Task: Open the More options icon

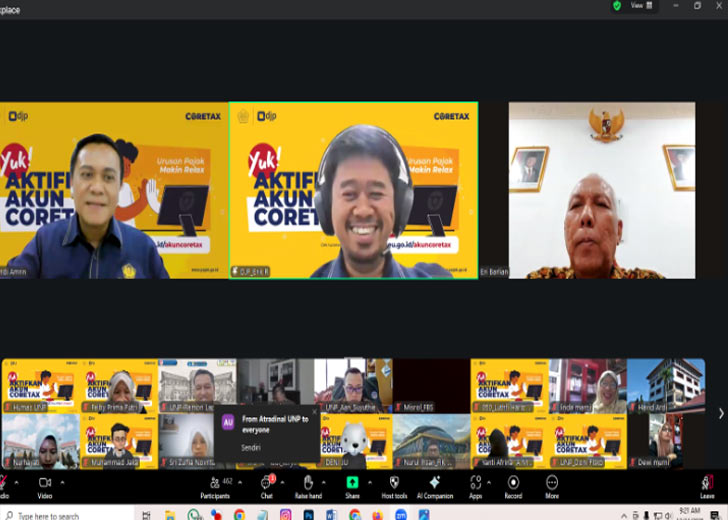Action: point(551,485)
